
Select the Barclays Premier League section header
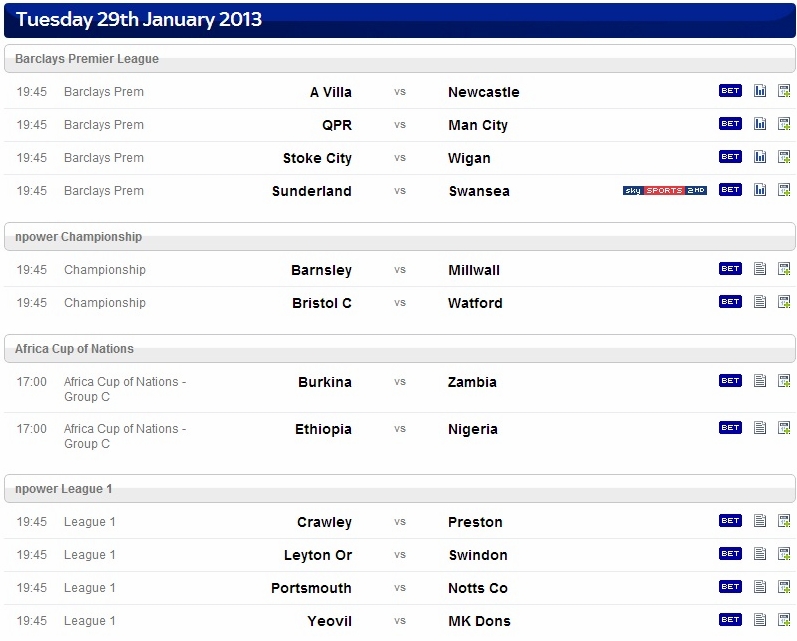(400, 58)
